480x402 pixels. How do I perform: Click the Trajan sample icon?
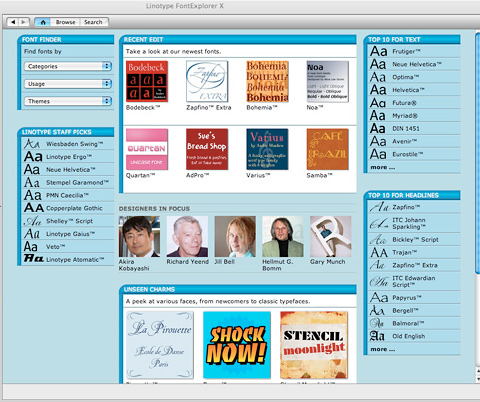tap(379, 252)
